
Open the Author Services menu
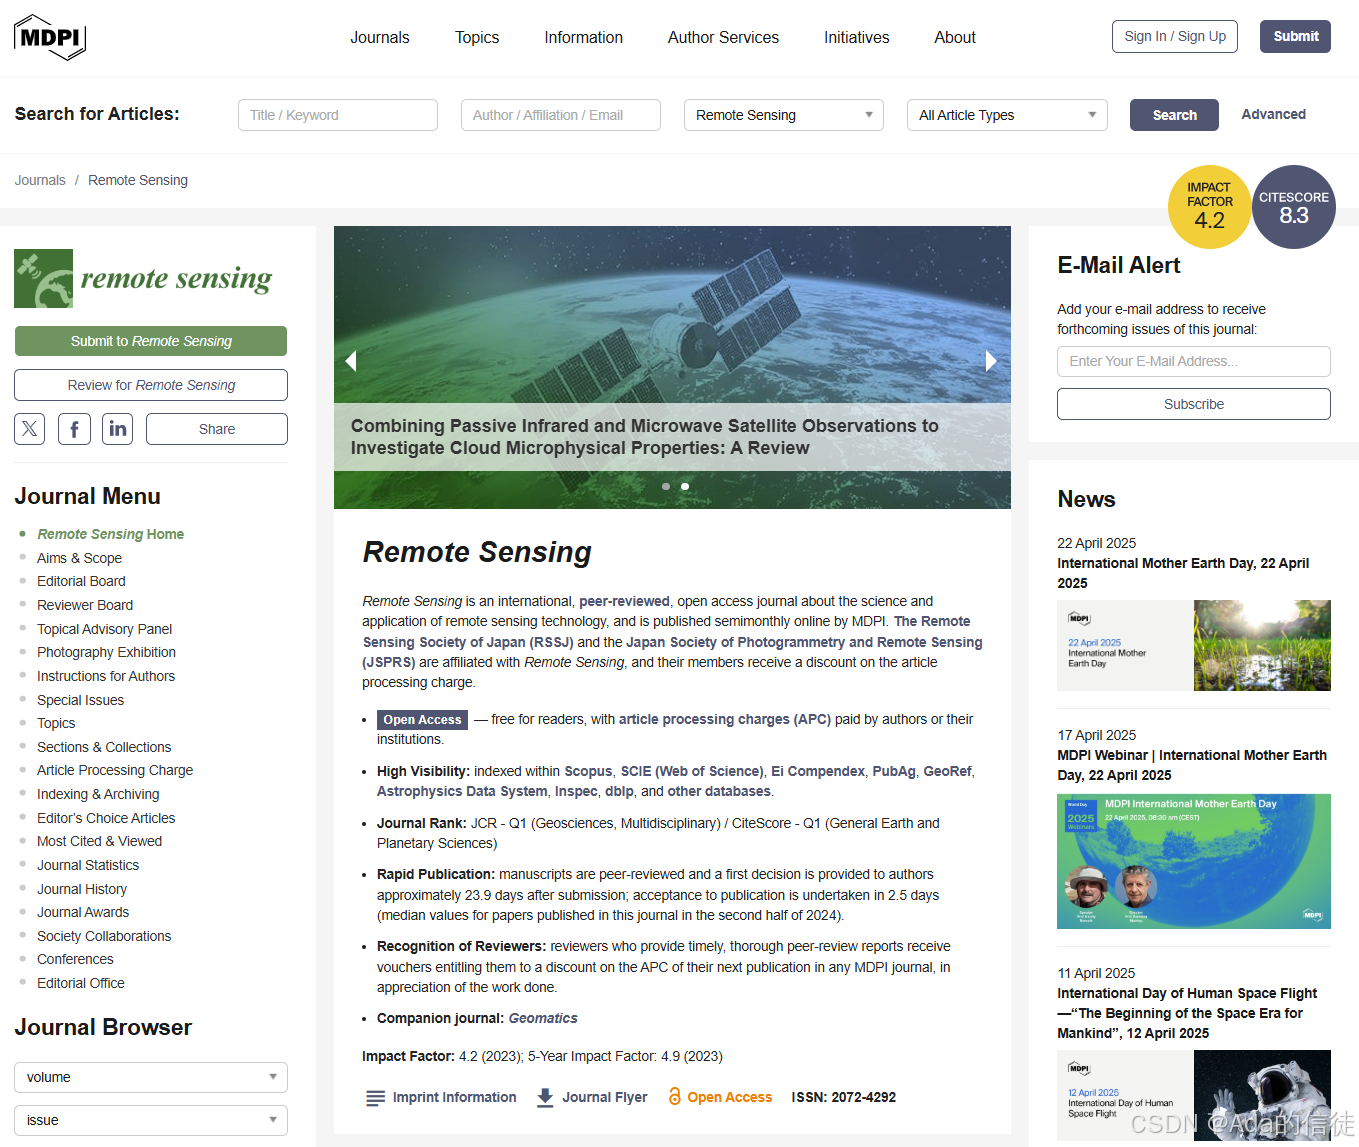click(723, 37)
